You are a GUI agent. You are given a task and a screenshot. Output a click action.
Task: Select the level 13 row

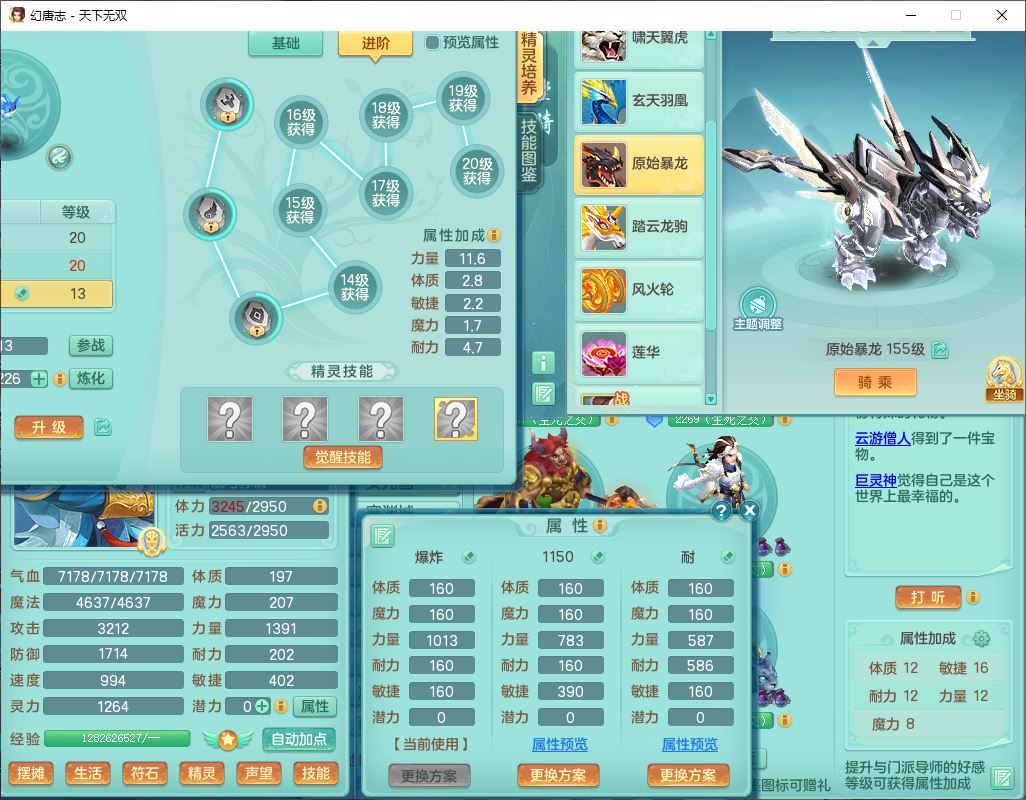tap(56, 294)
